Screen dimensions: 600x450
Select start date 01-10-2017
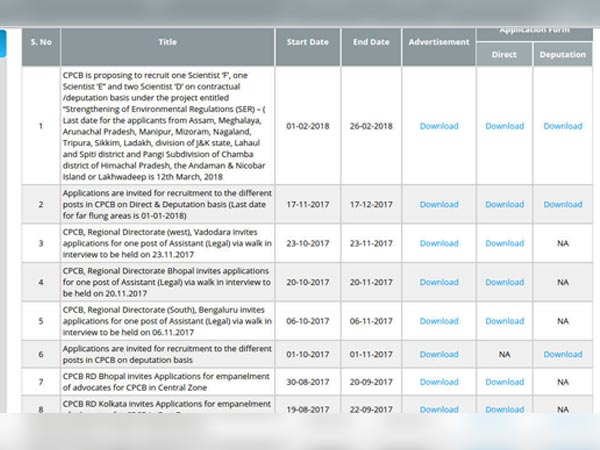point(308,354)
